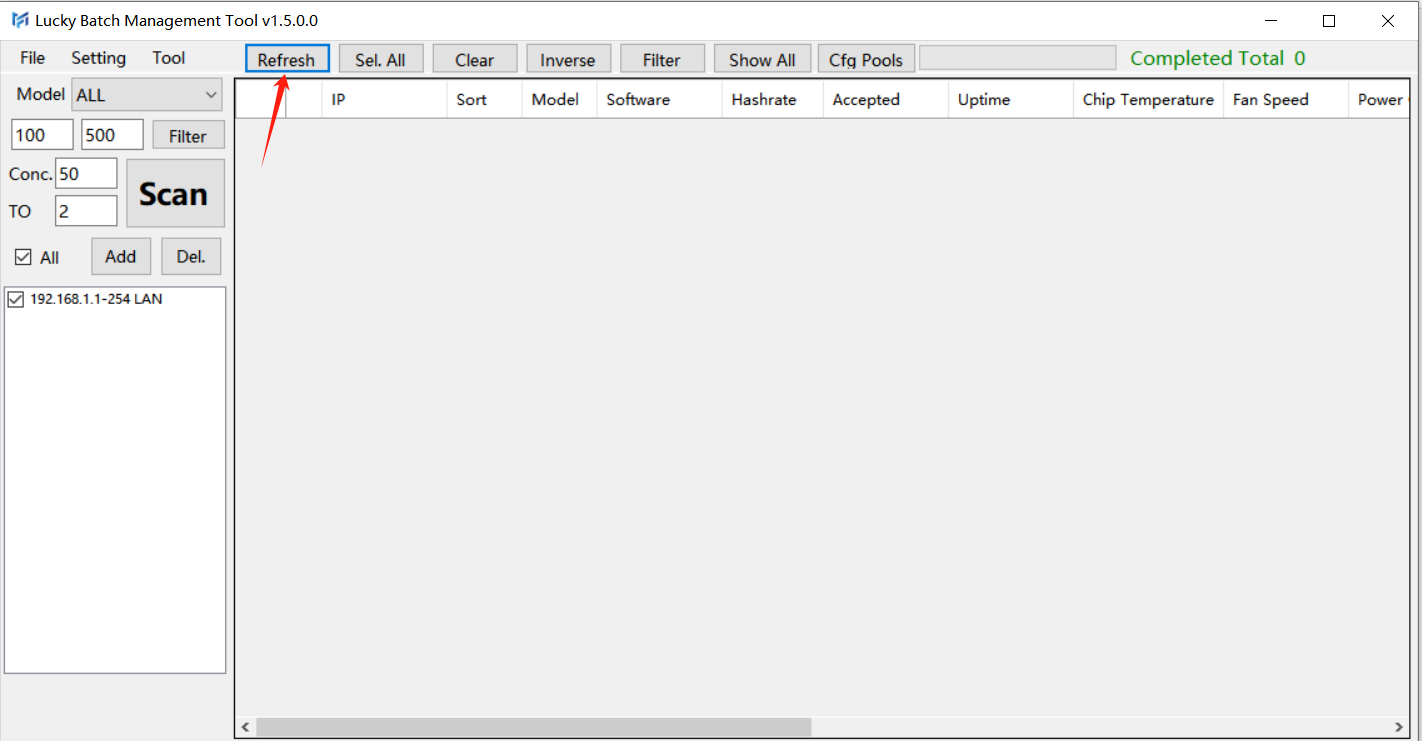Open the Tool menu
Image resolution: width=1422 pixels, height=741 pixels.
click(x=168, y=58)
